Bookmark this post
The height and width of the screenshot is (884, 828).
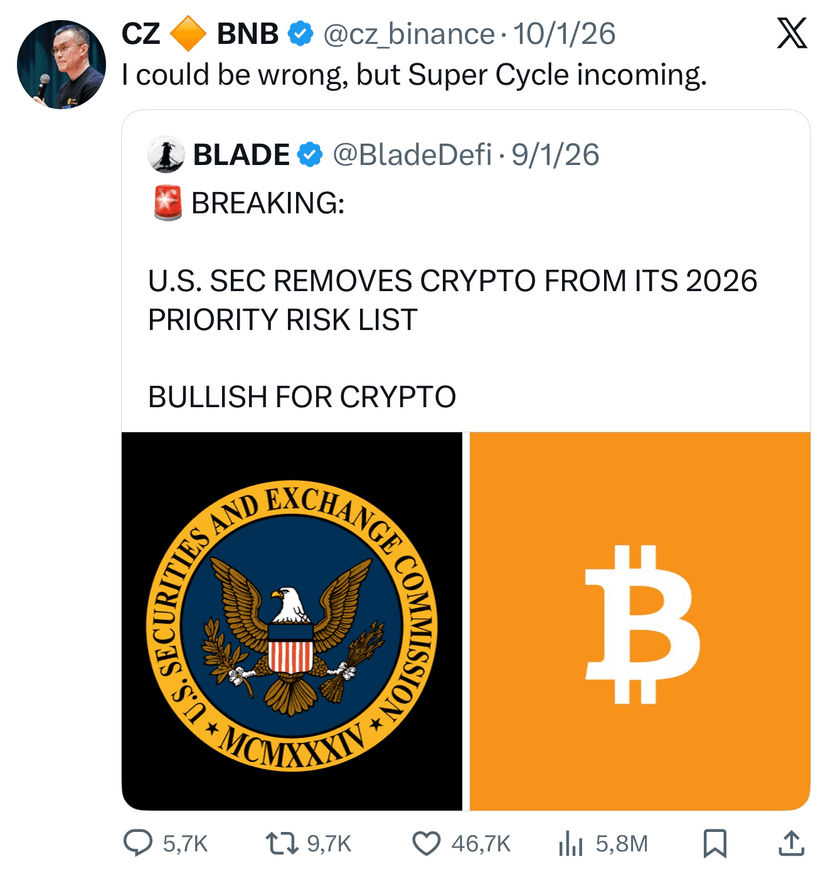[x=714, y=844]
